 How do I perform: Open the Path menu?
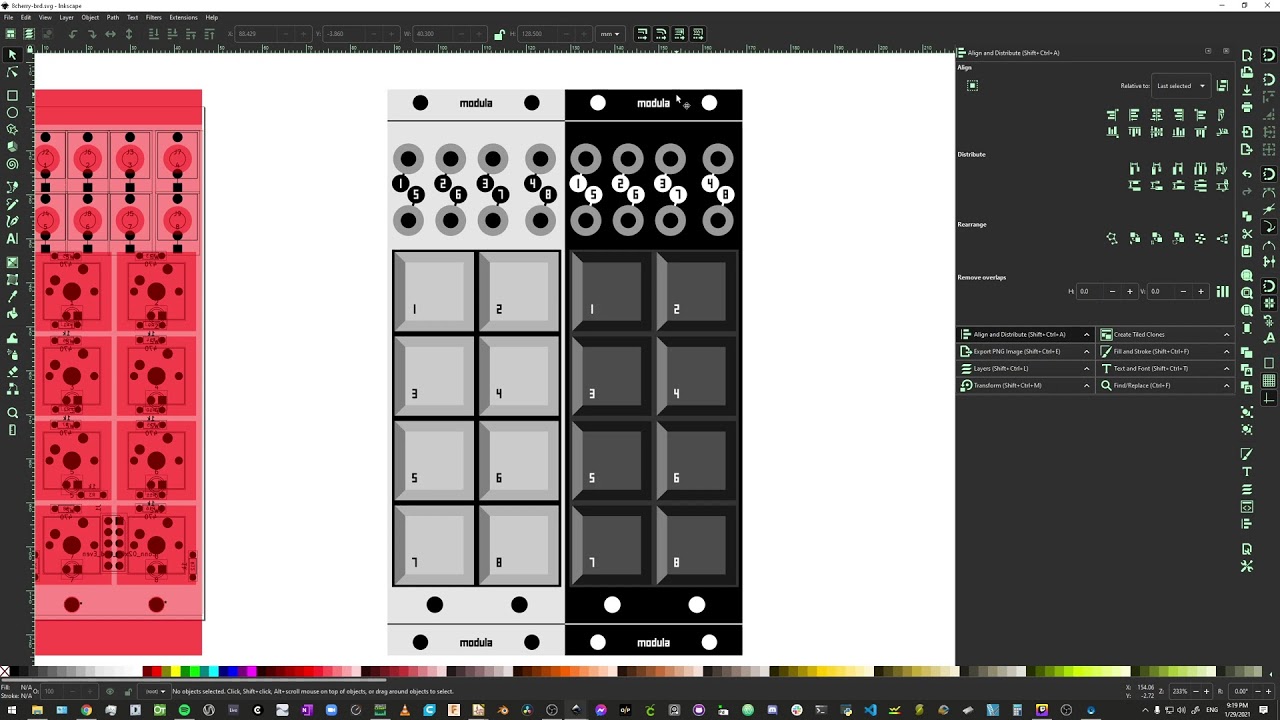click(112, 17)
